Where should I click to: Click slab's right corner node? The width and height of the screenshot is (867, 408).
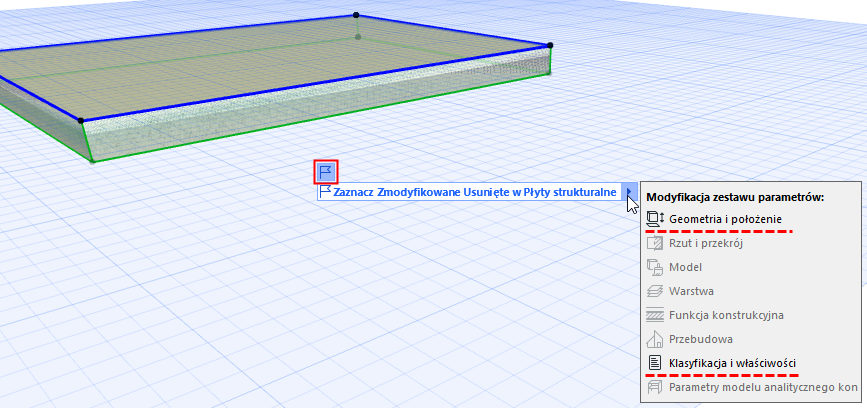point(550,45)
